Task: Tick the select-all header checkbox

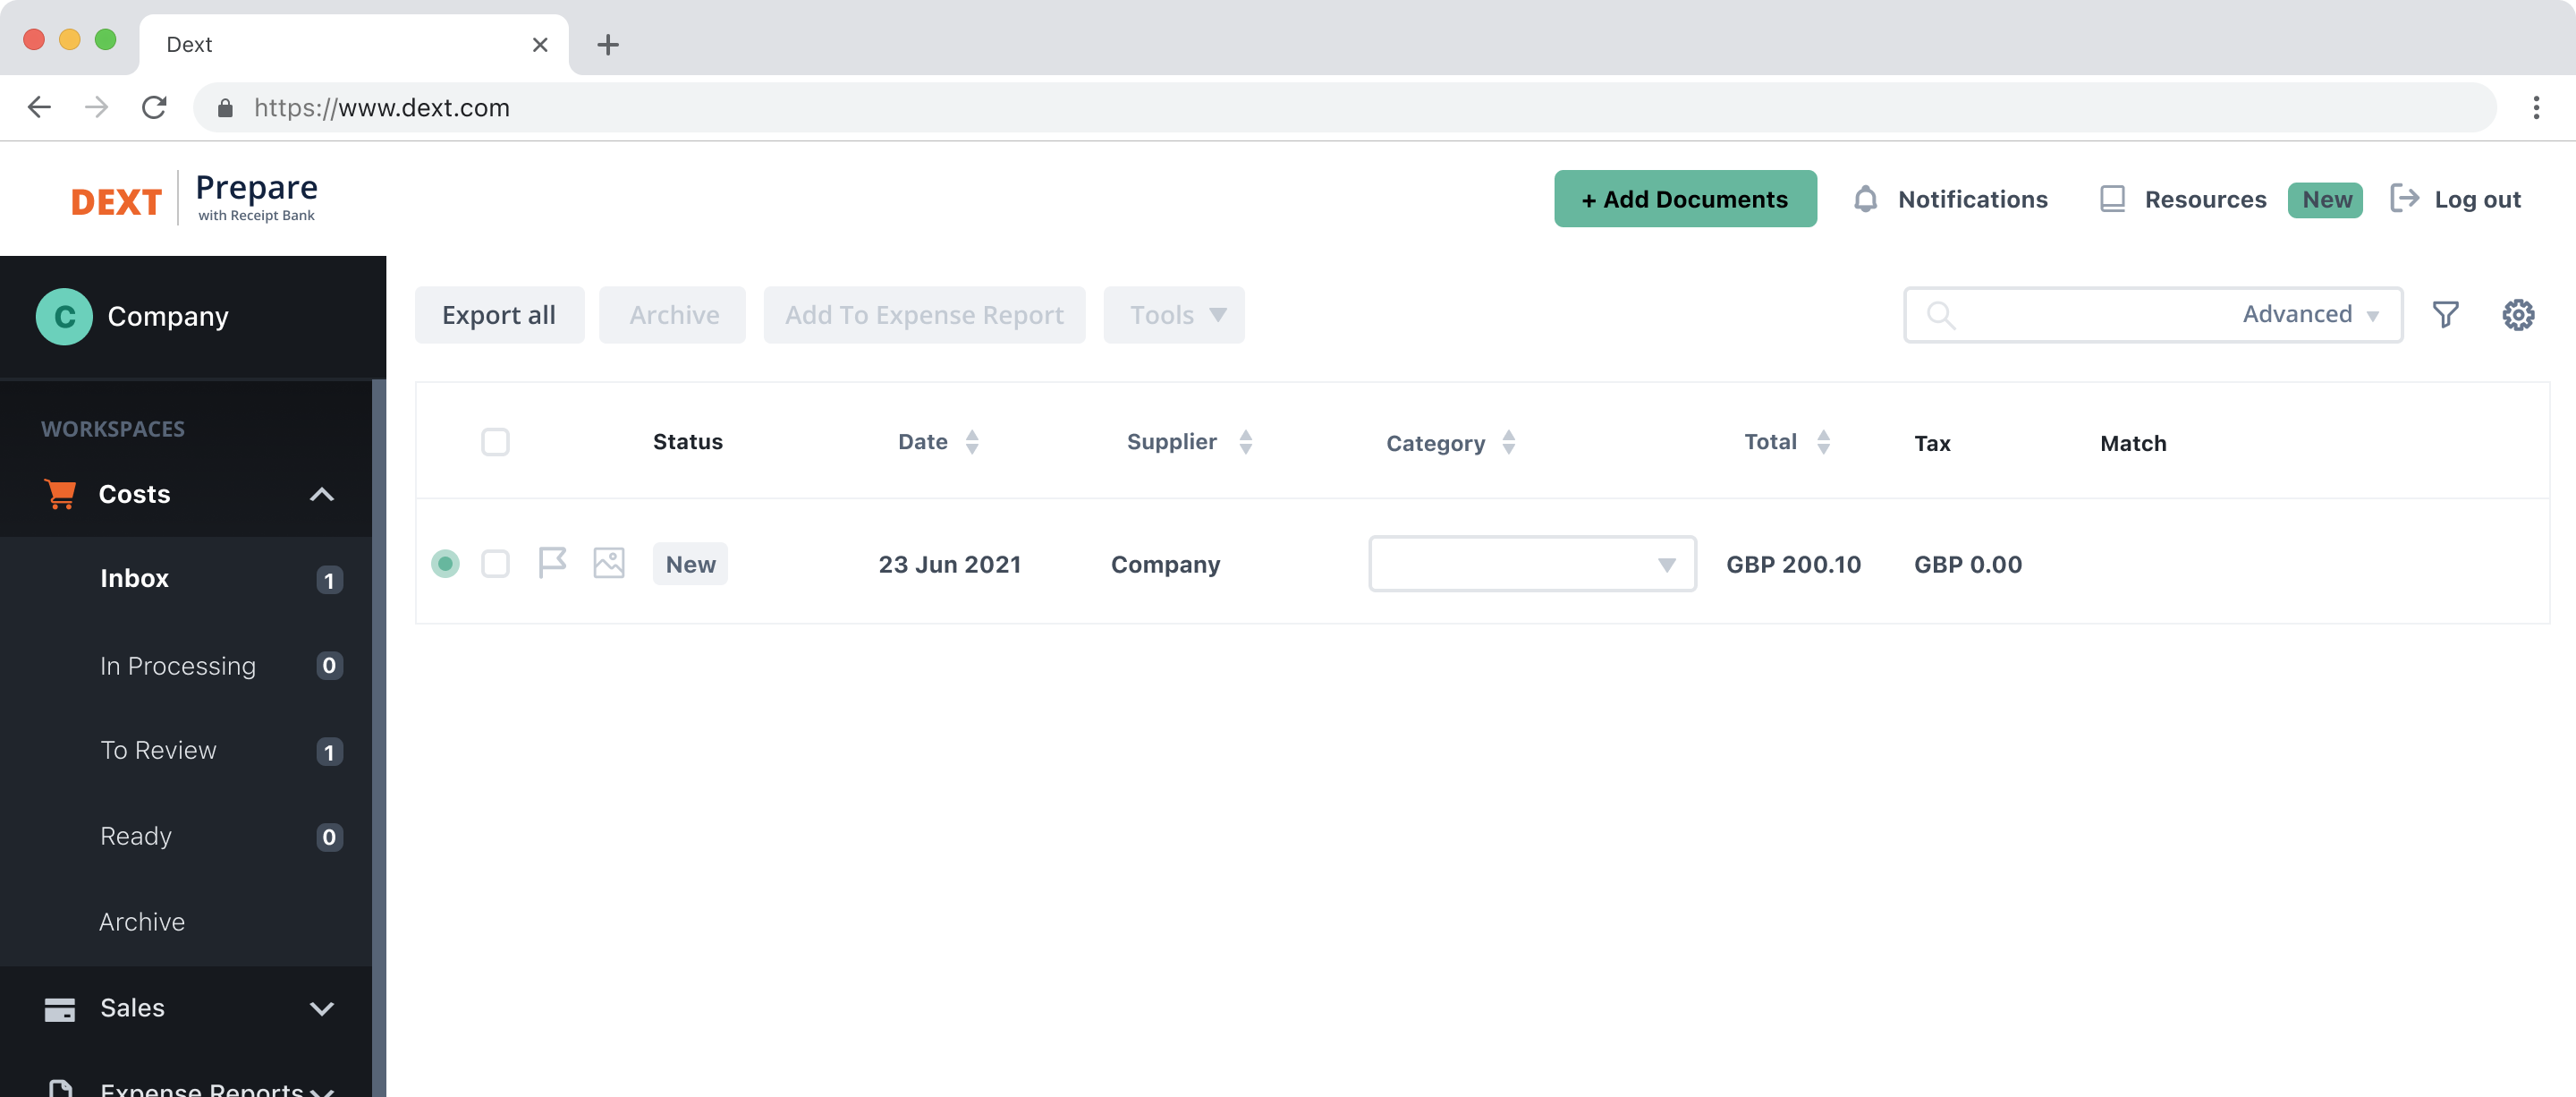Action: coord(495,442)
